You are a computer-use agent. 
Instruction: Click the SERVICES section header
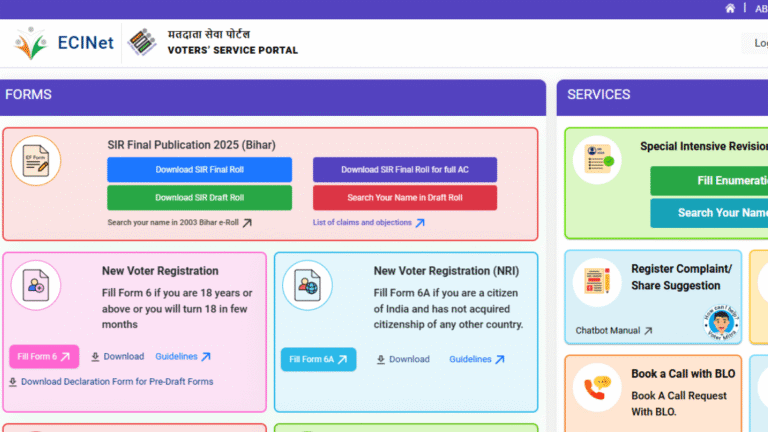(x=662, y=97)
